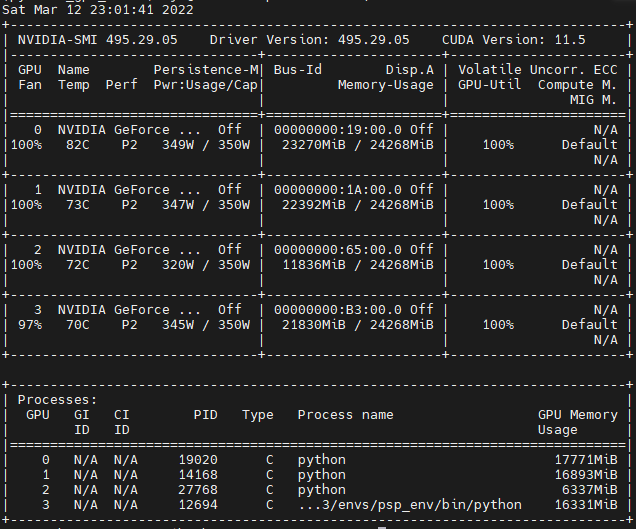Click GPU 2 power "320W / 350W"
This screenshot has height=529, width=636.
206,265
